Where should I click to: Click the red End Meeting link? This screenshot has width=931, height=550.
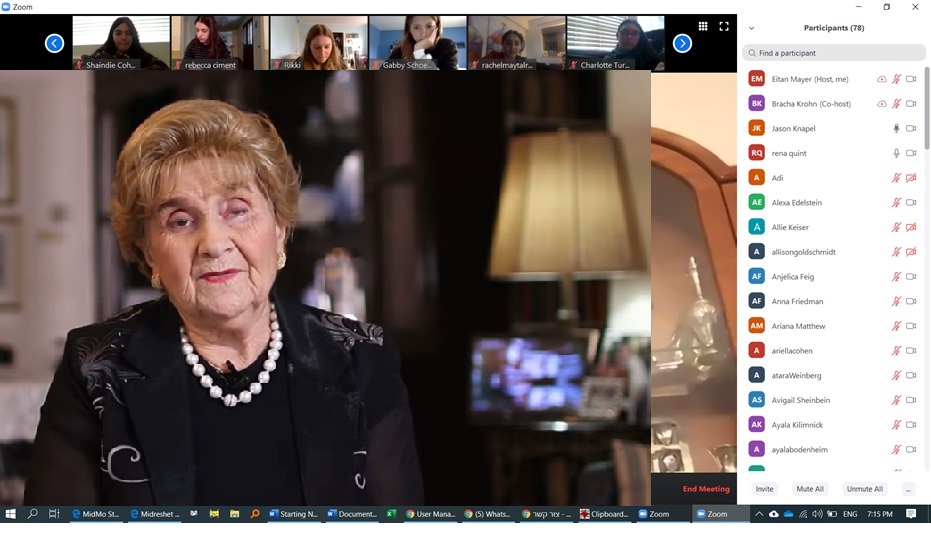706,489
